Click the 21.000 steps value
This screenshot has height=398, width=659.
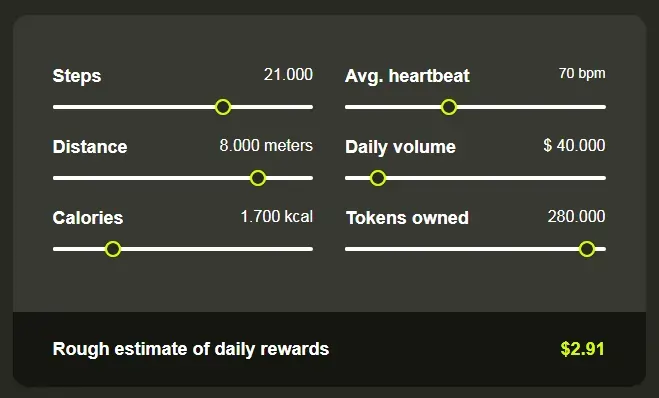tap(288, 75)
